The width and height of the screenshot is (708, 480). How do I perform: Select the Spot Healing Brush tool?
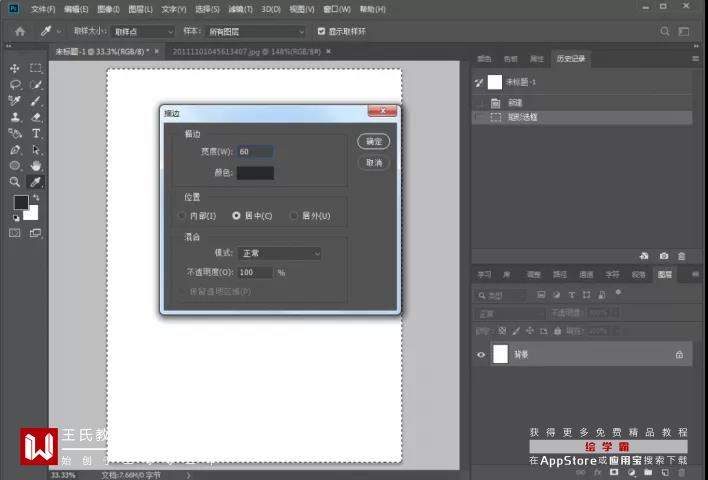pyautogui.click(x=14, y=101)
